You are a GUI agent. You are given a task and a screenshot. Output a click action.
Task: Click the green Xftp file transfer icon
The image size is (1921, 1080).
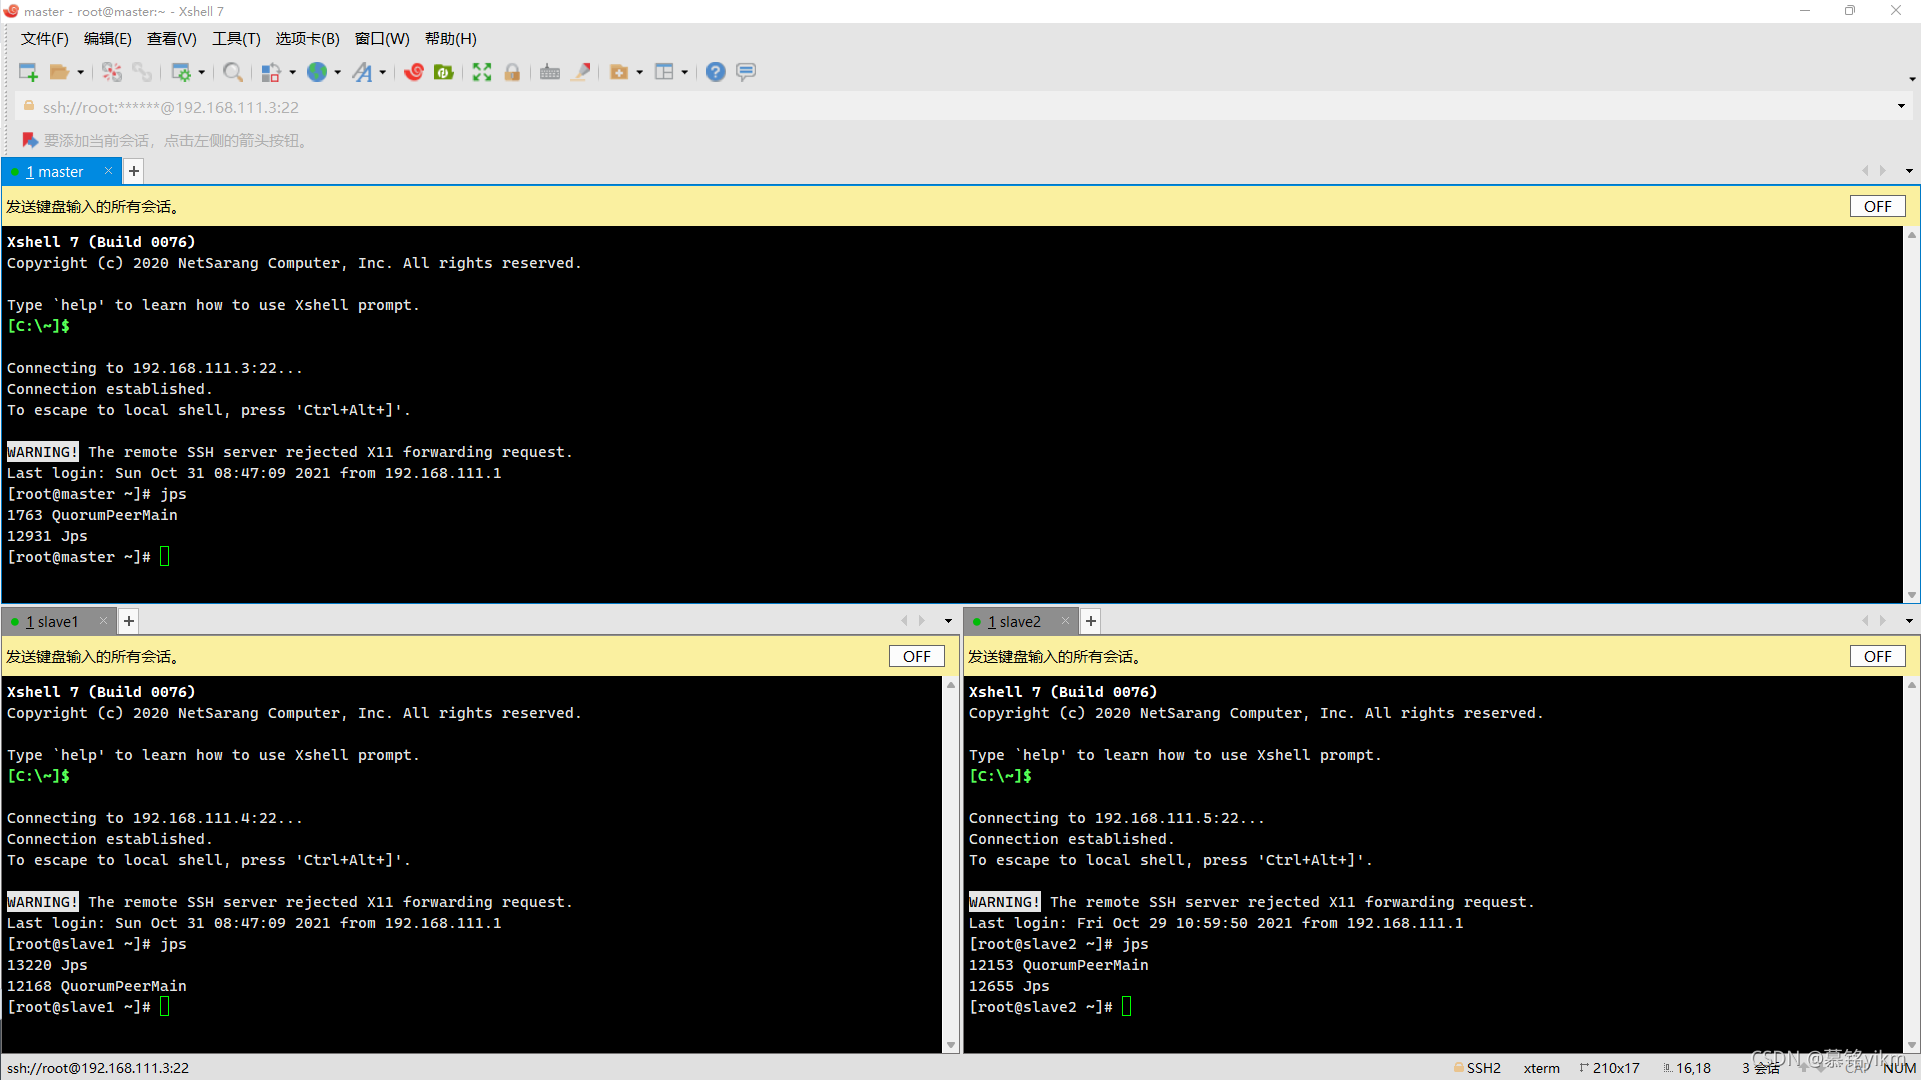(x=444, y=72)
